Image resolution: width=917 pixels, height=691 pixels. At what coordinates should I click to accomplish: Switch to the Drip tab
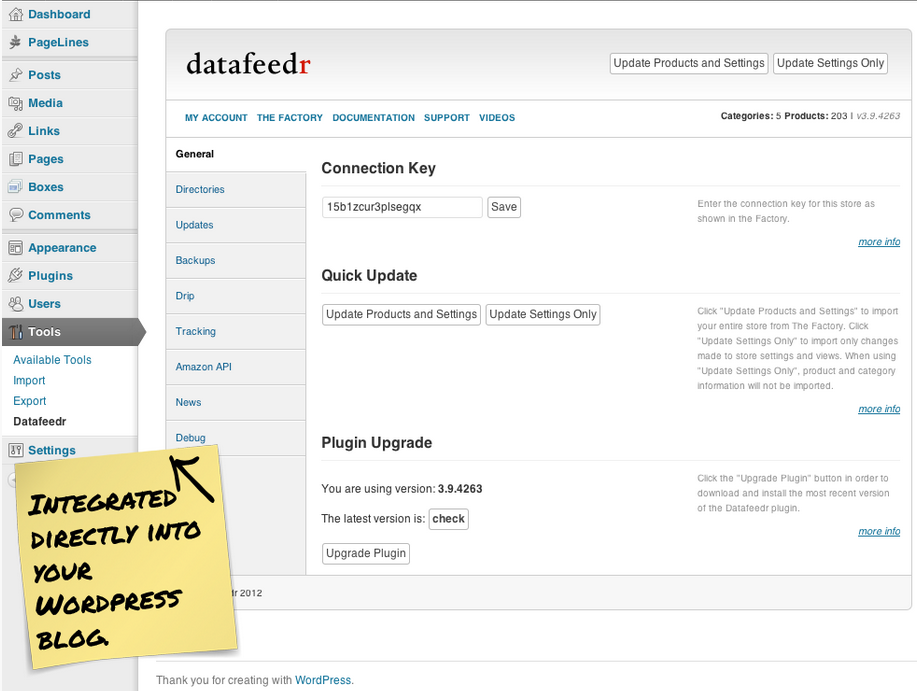click(x=236, y=296)
